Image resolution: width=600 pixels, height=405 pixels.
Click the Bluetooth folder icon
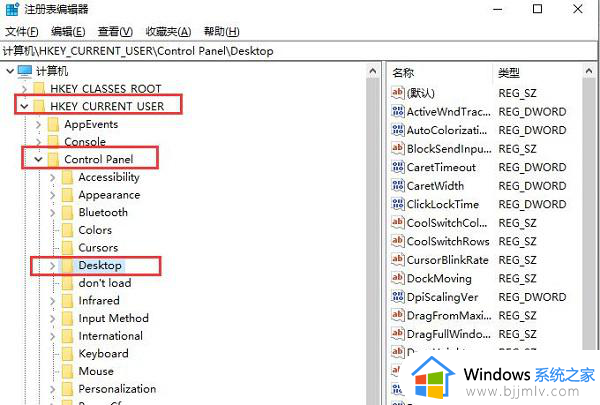pos(67,212)
